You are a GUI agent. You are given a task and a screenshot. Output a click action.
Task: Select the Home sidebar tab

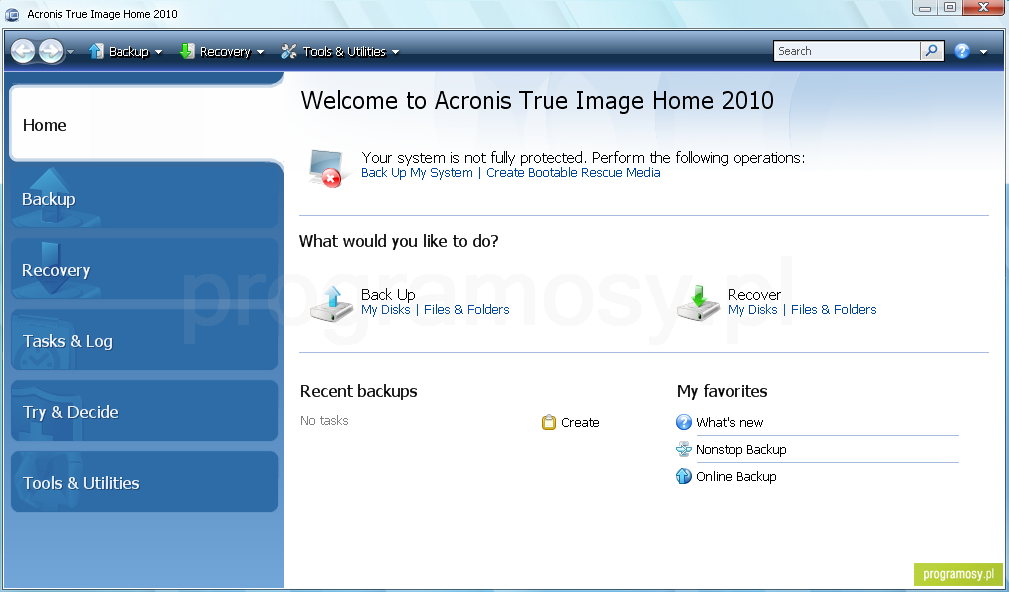pos(147,124)
